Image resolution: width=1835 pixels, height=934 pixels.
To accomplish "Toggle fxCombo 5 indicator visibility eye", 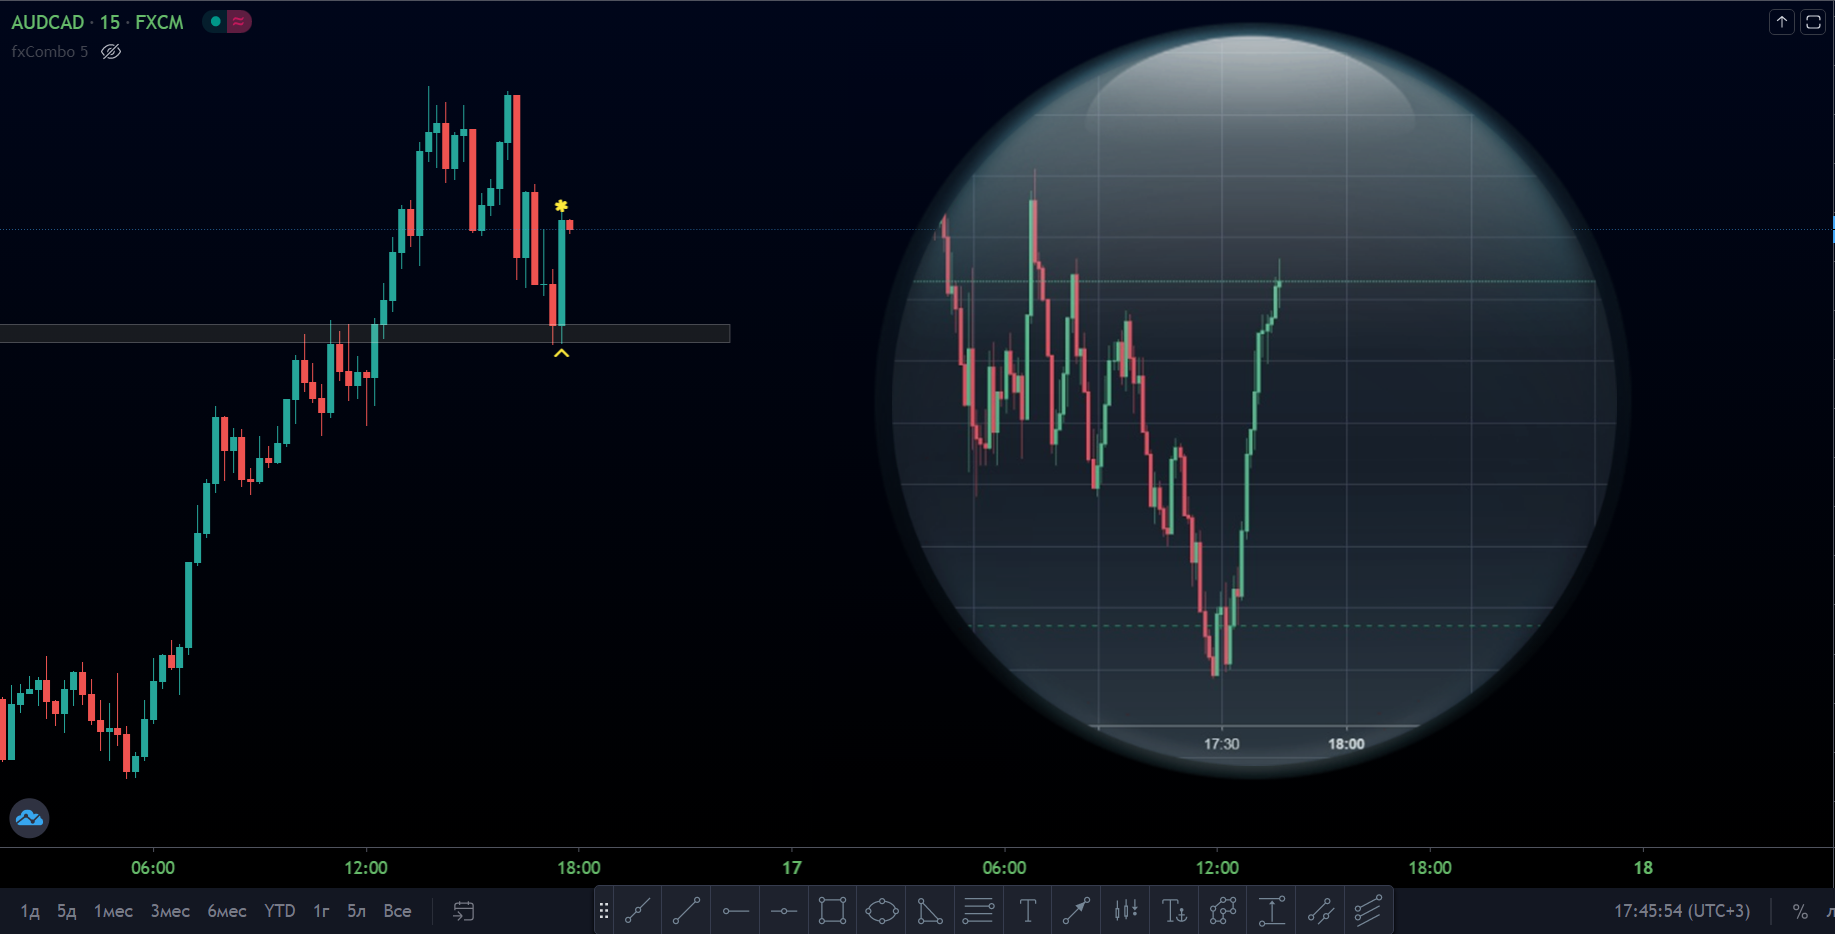I will (111, 51).
